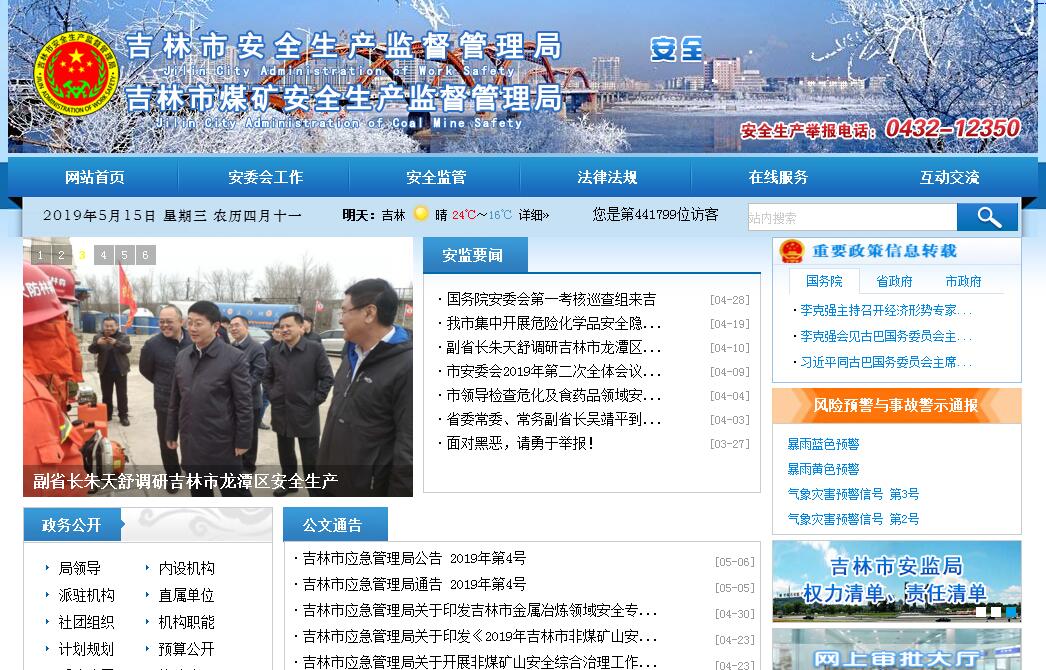Switch to the 市政府 tab

click(963, 281)
